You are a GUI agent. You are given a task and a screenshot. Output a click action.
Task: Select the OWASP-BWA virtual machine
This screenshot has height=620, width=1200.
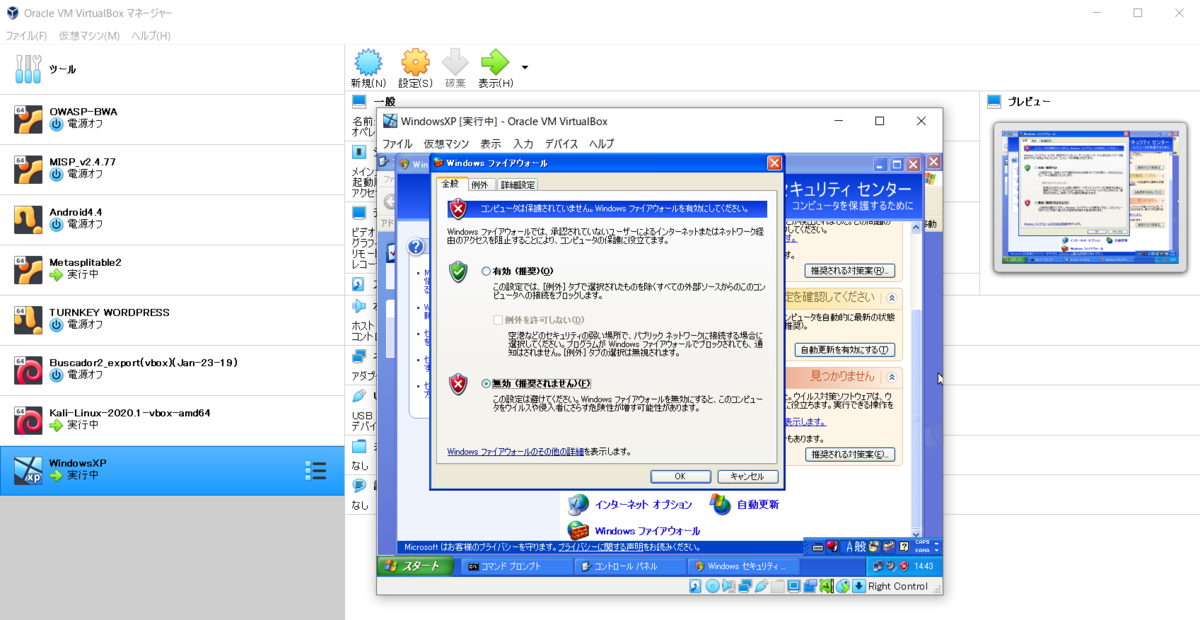click(172, 119)
